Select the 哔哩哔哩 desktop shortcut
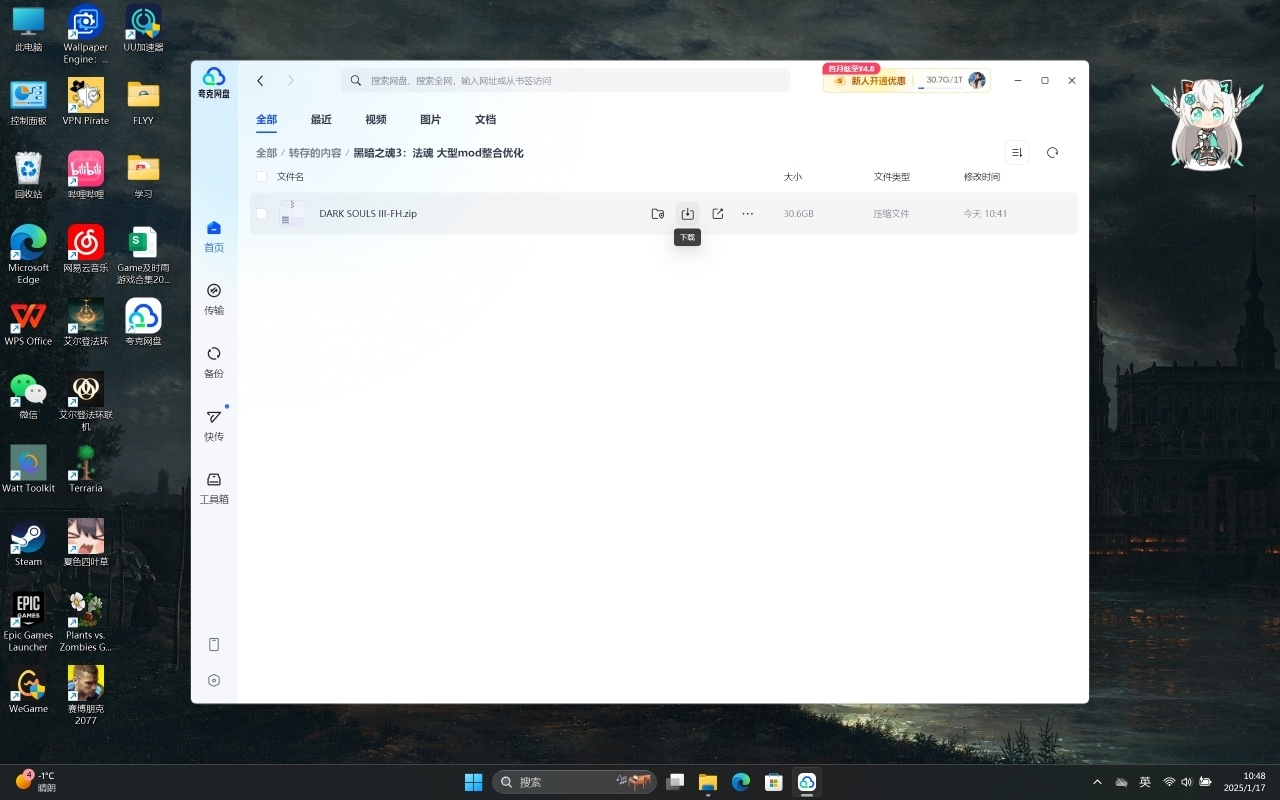This screenshot has height=800, width=1280. coord(86,175)
